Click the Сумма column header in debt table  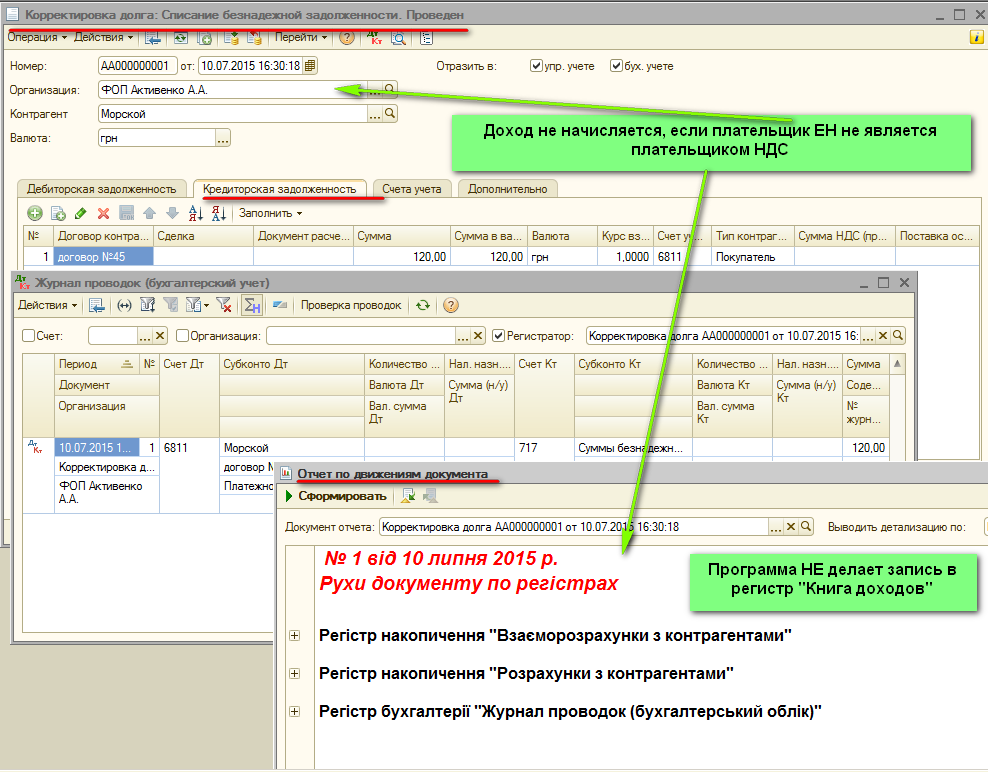(401, 236)
